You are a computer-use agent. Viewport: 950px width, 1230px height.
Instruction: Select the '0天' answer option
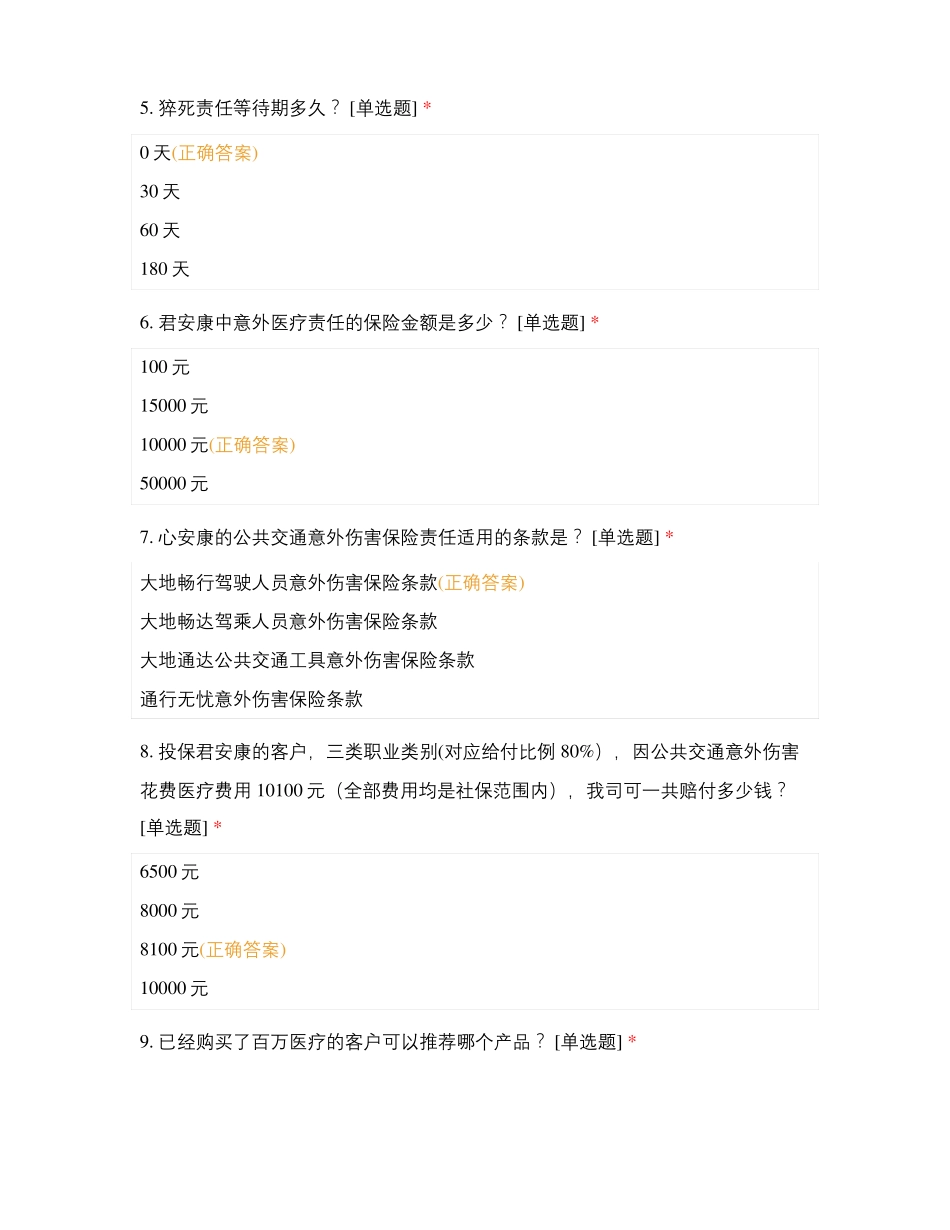click(x=156, y=153)
